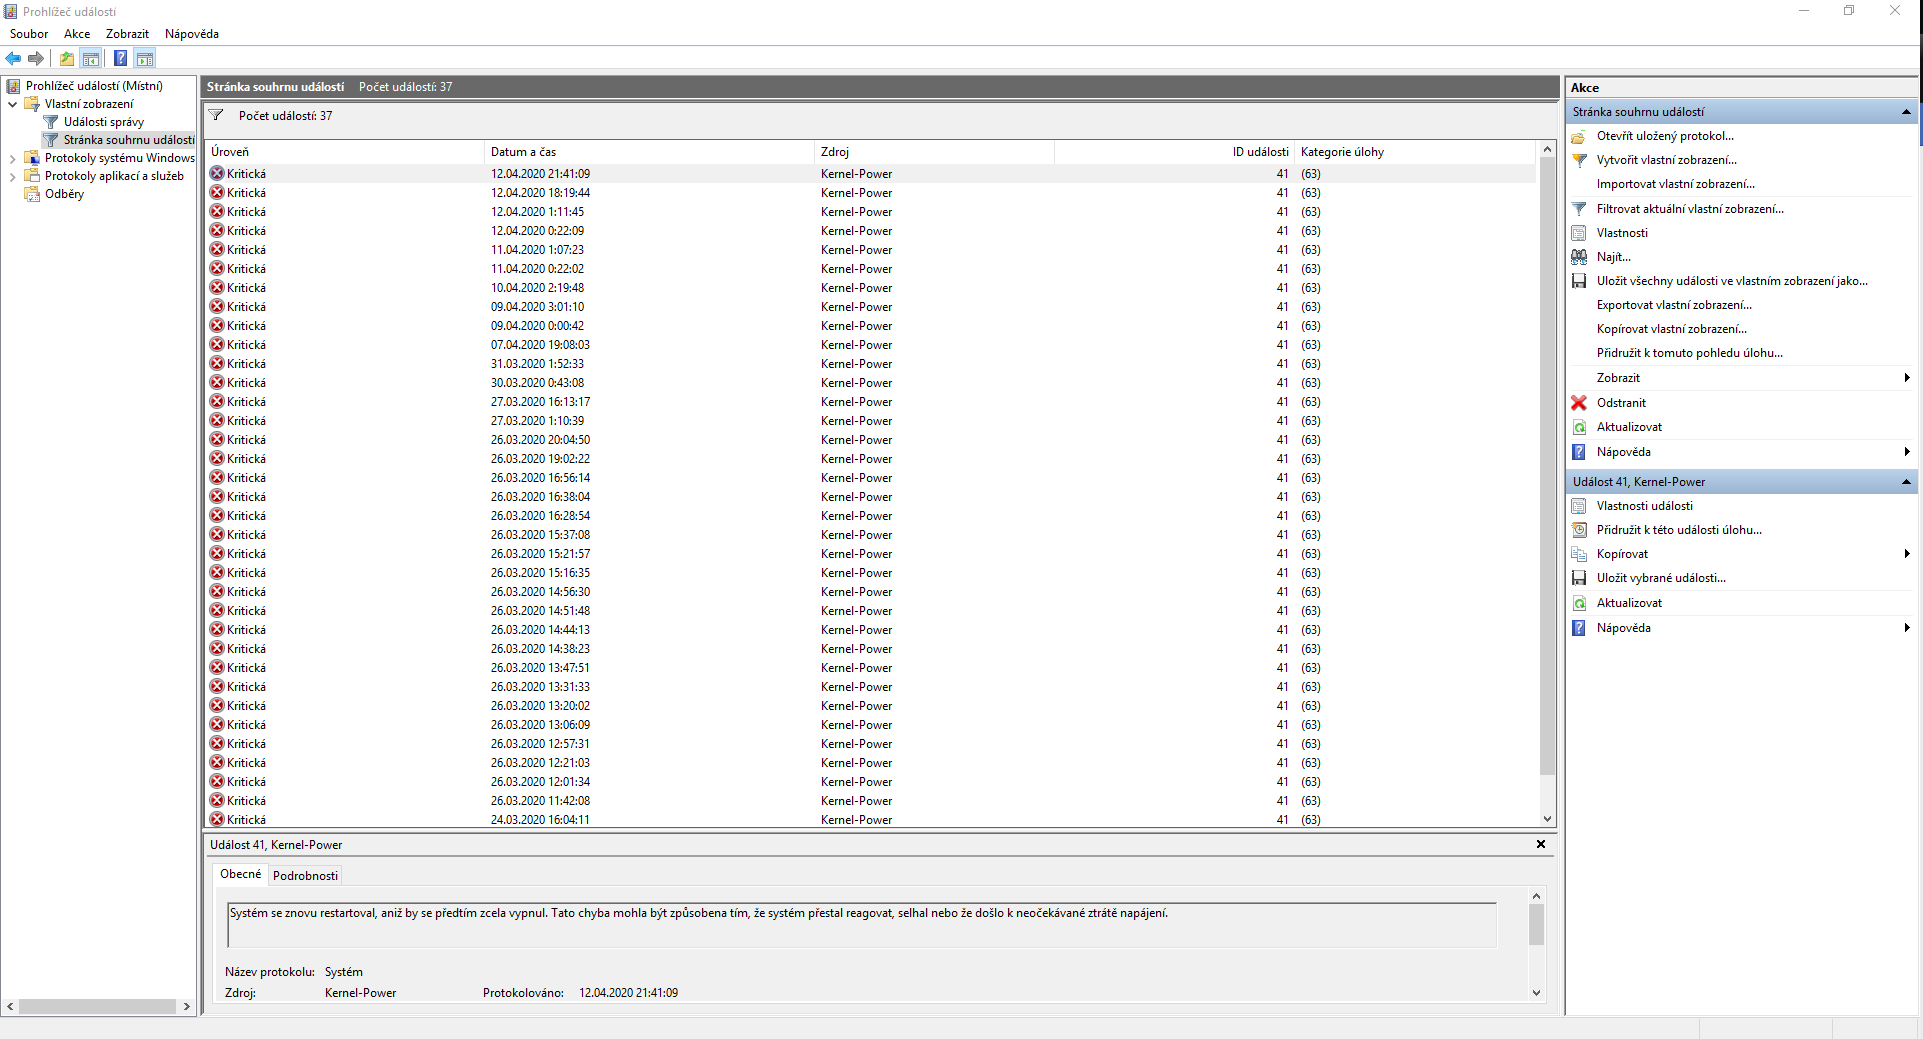This screenshot has width=1923, height=1039.
Task: Select the event dated 07.04.2020 19:08:03
Action: tap(870, 345)
